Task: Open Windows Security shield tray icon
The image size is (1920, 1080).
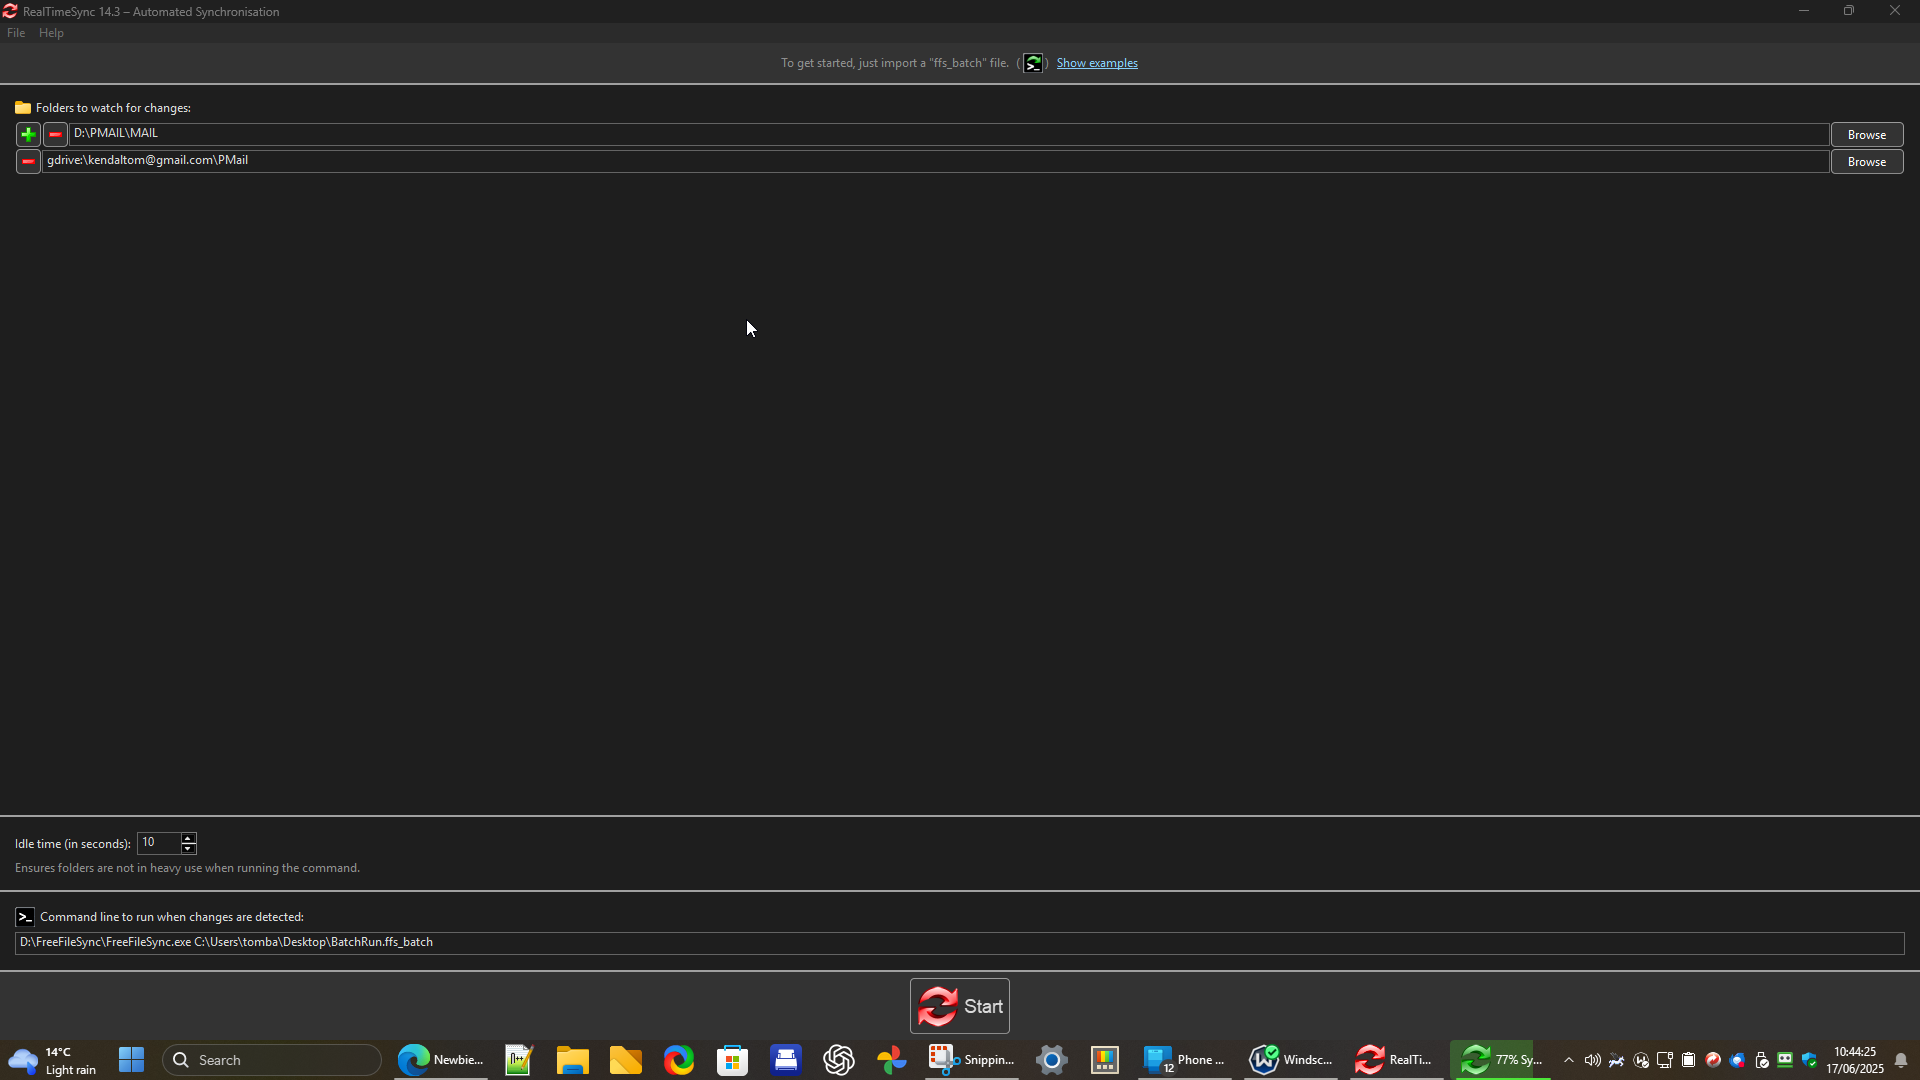Action: point(1810,1060)
